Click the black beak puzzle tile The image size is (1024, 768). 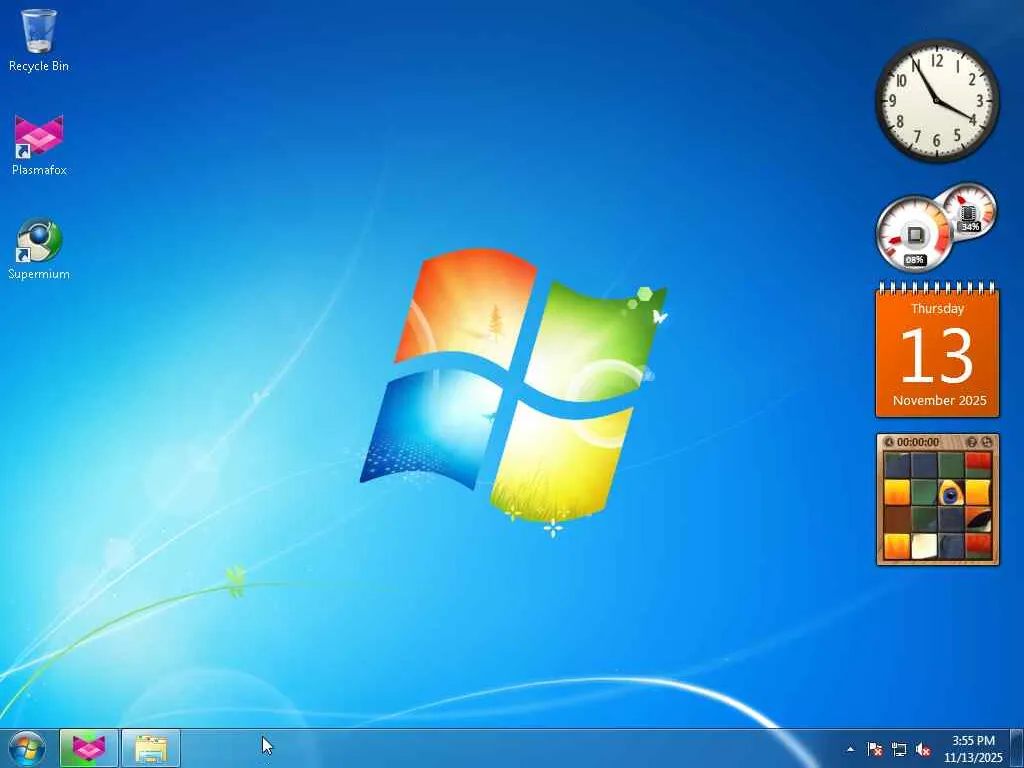(x=978, y=519)
